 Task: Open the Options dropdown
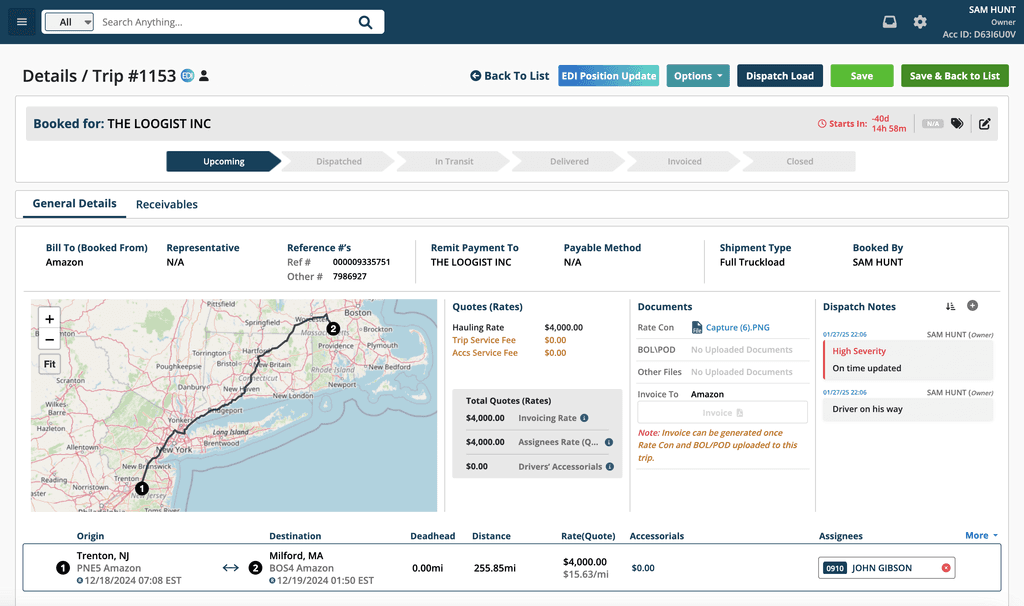click(x=698, y=75)
